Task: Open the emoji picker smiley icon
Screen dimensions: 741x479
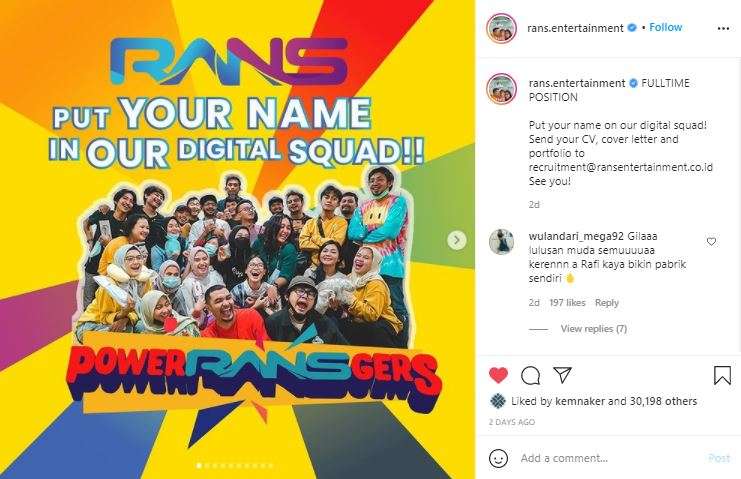Action: (498, 458)
